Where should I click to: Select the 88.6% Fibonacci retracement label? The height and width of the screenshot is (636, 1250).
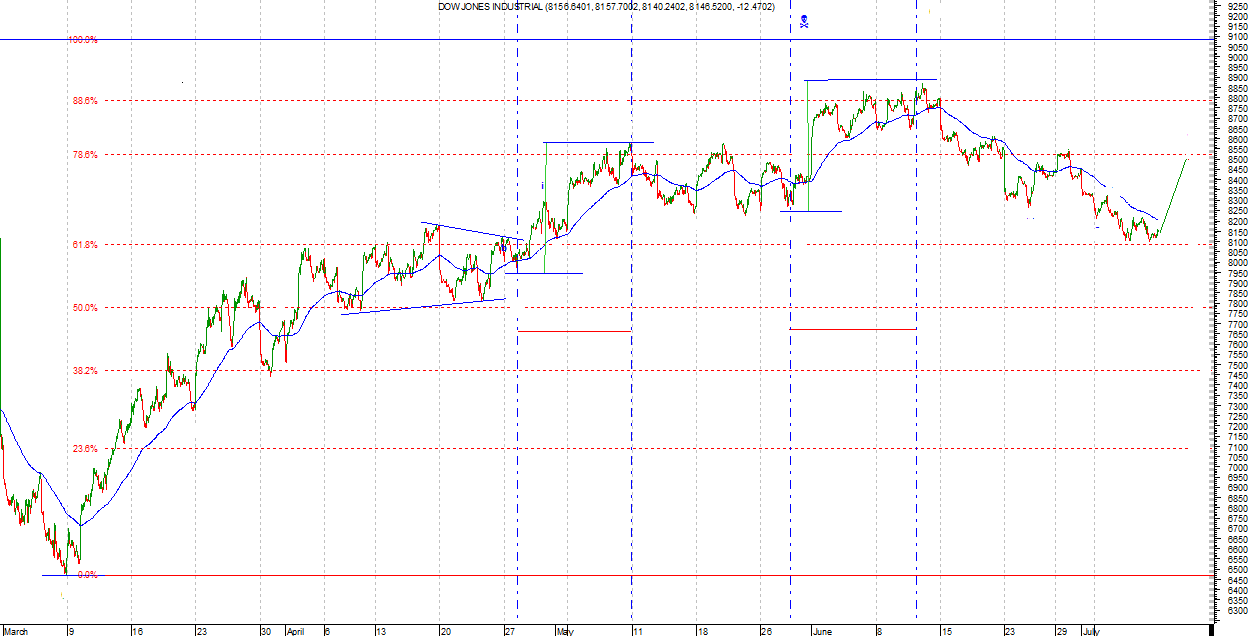[x=84, y=101]
